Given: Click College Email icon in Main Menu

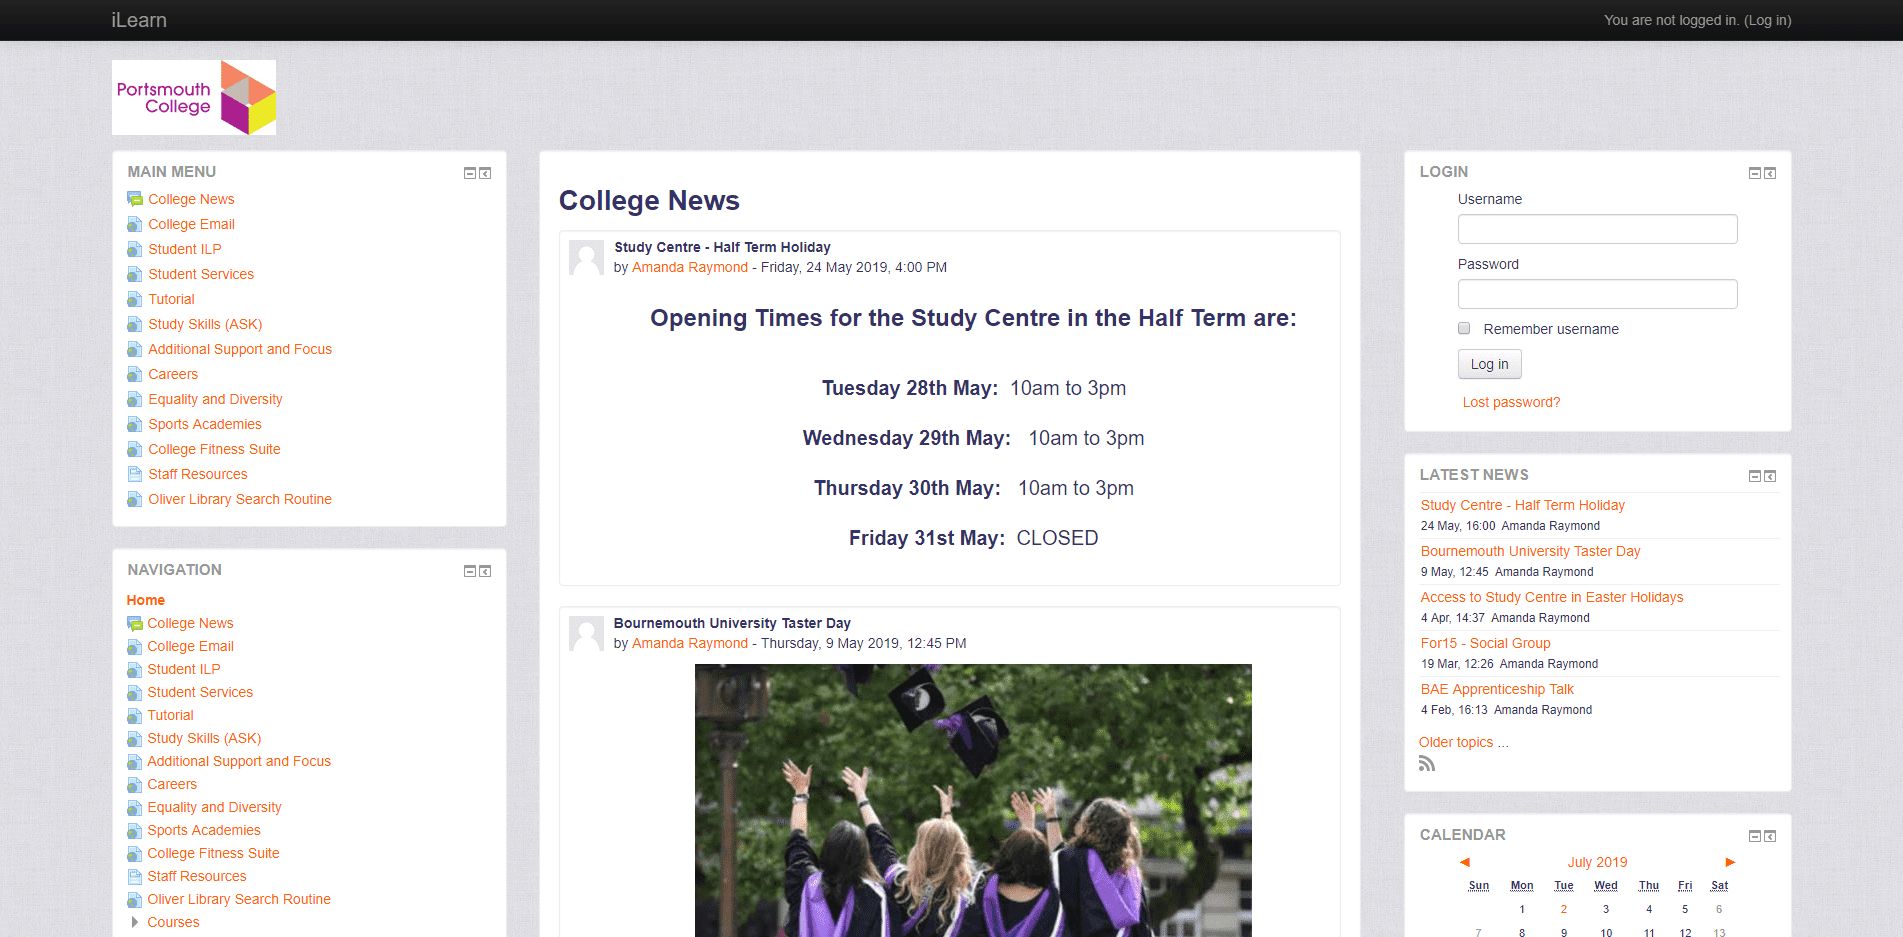Looking at the screenshot, I should 135,224.
